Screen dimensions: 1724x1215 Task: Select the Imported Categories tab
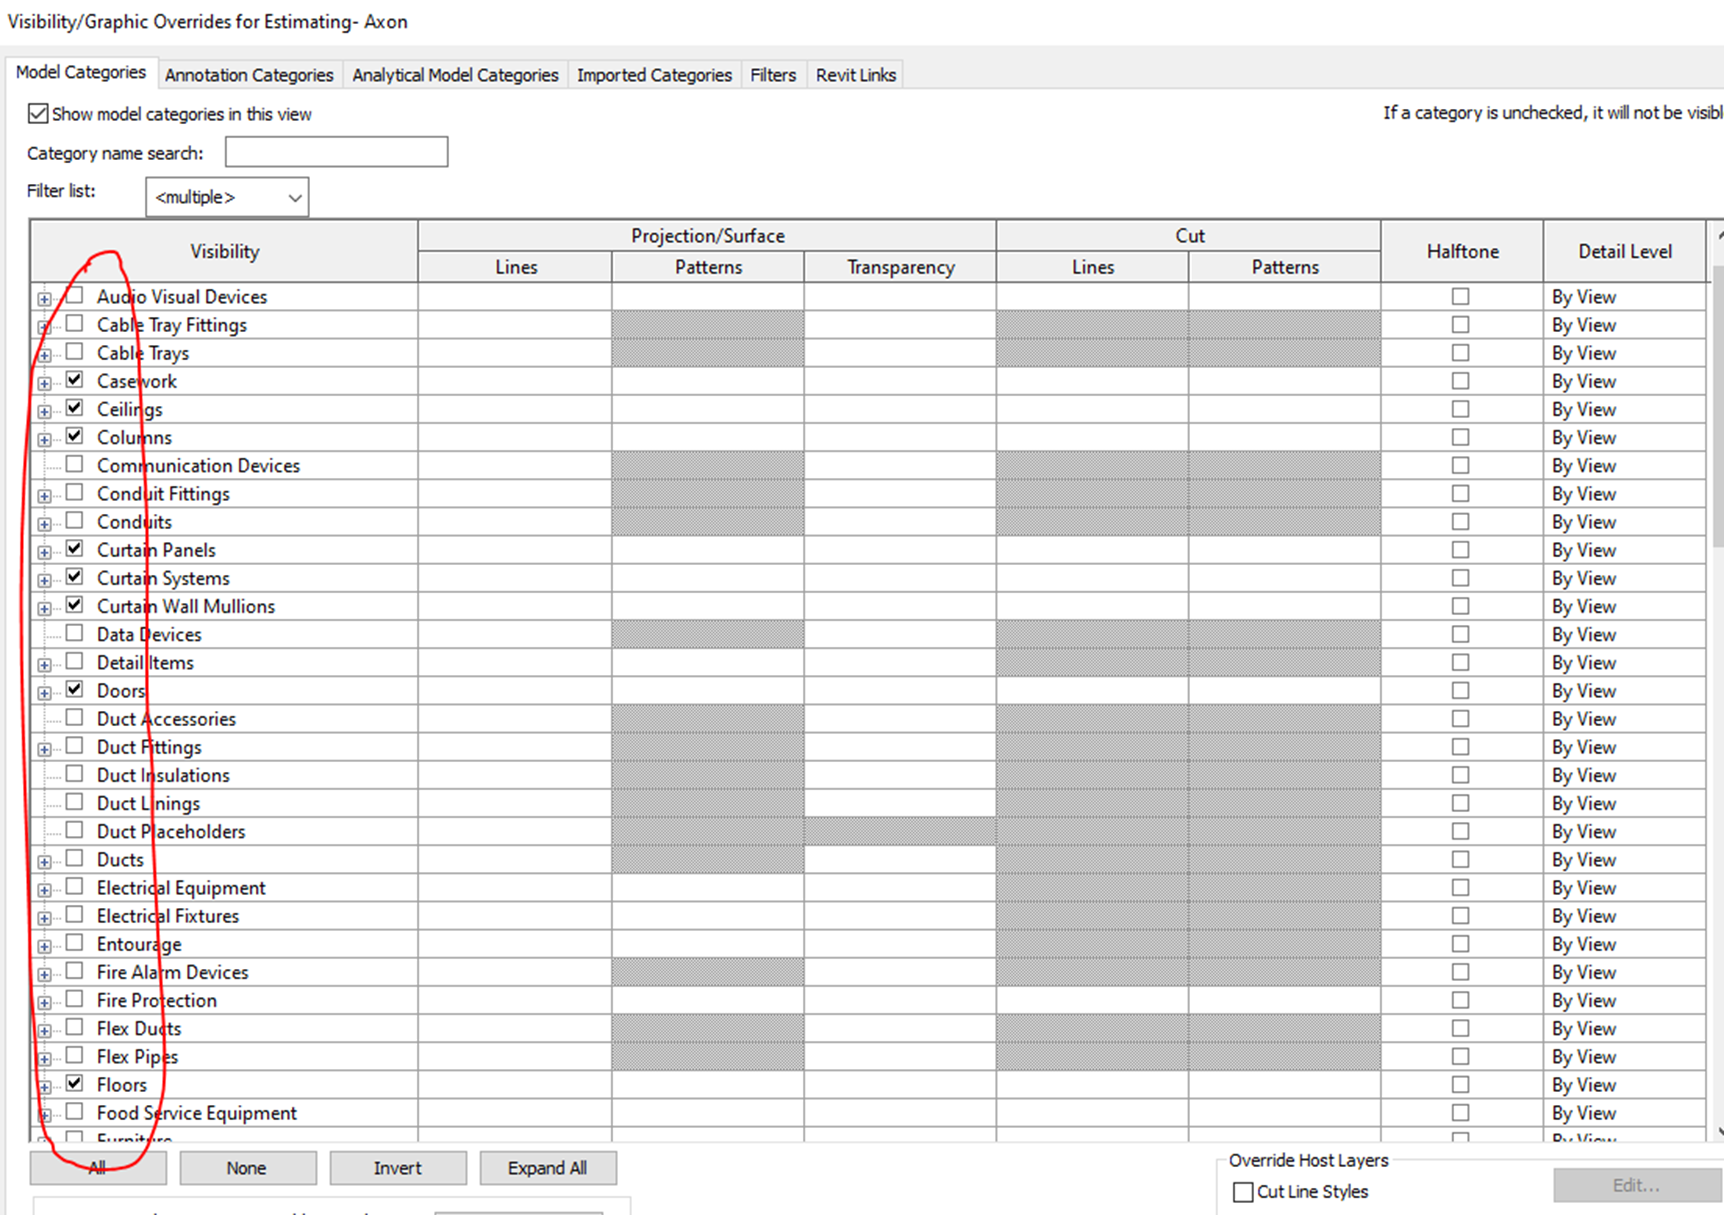(654, 75)
